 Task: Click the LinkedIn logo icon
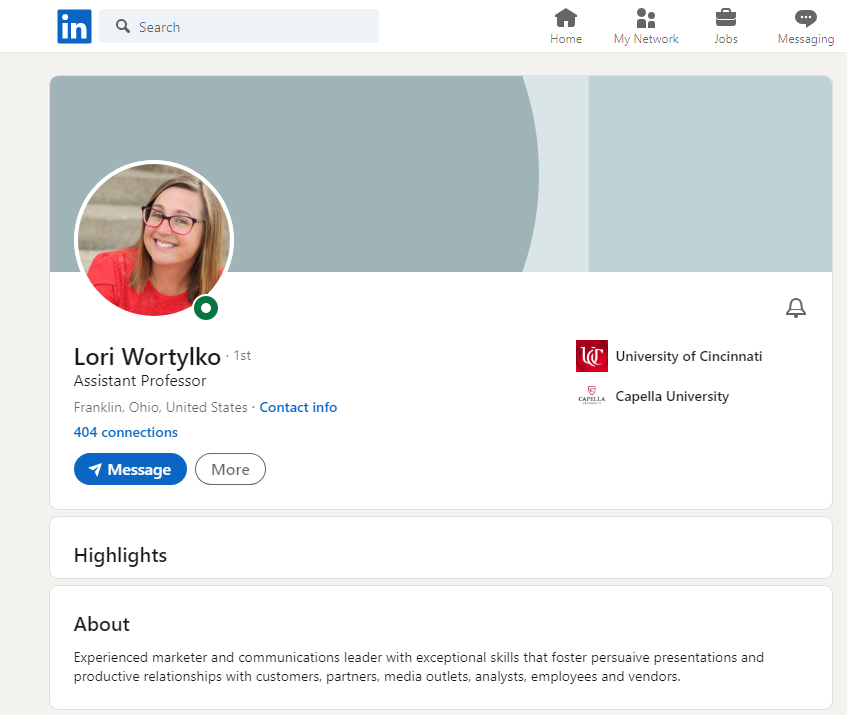[x=75, y=26]
